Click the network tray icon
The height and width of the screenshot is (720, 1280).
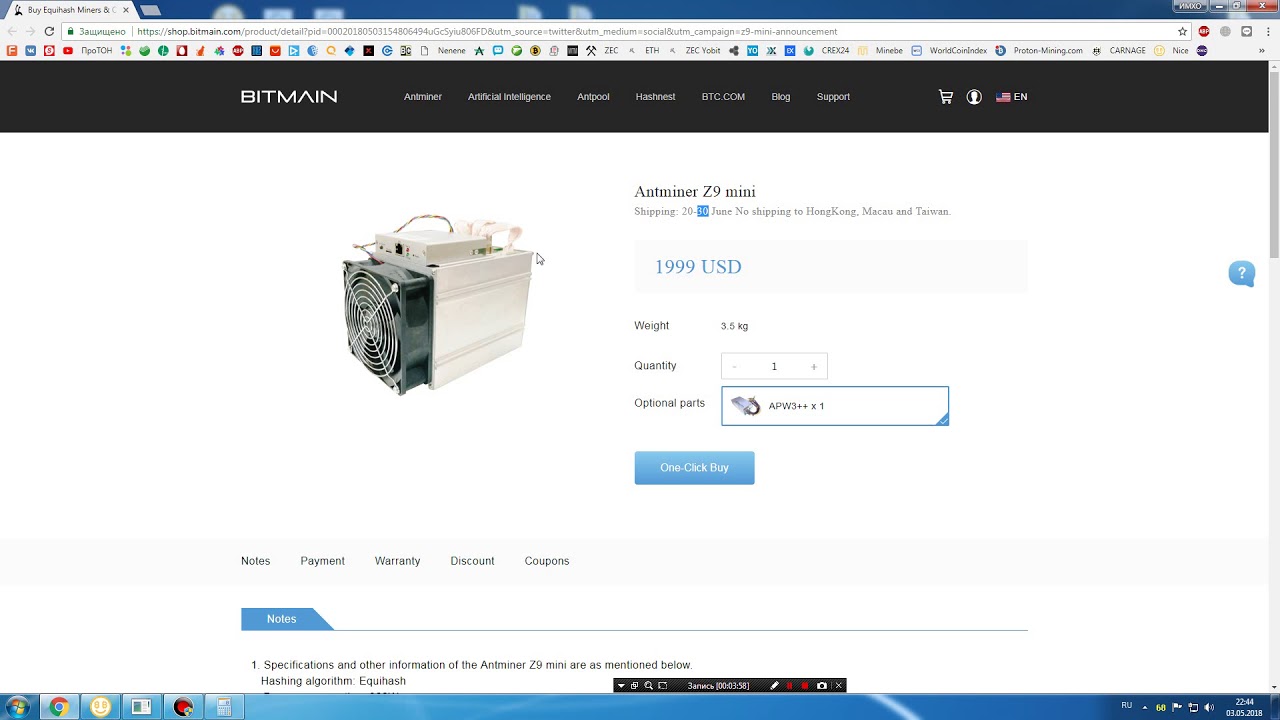(x=1193, y=707)
